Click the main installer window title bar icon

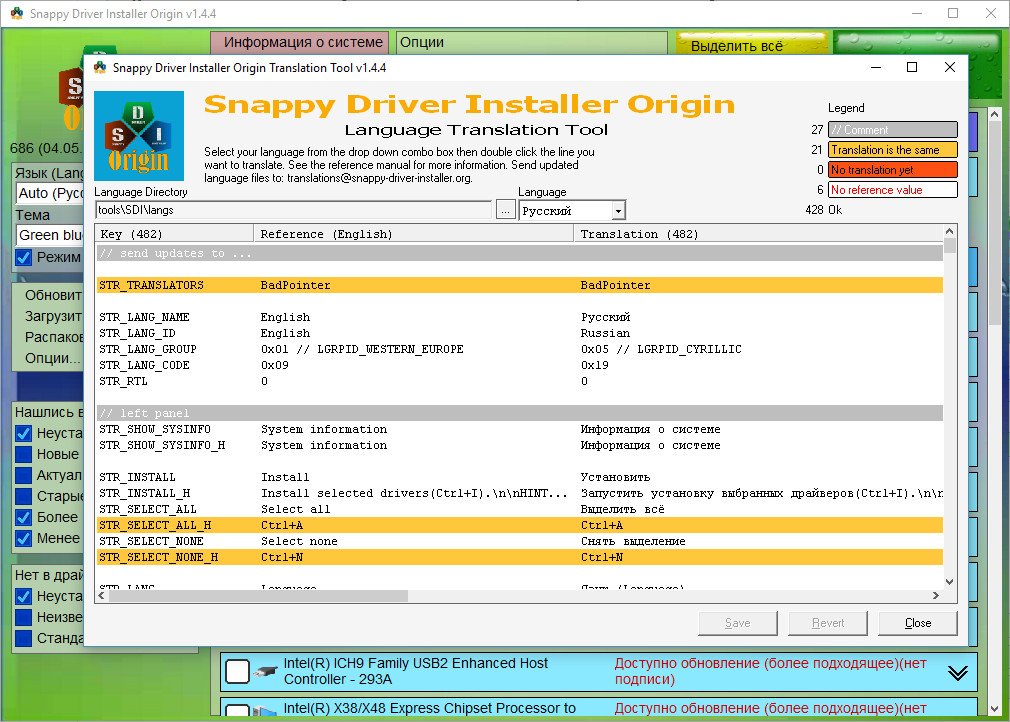click(17, 14)
